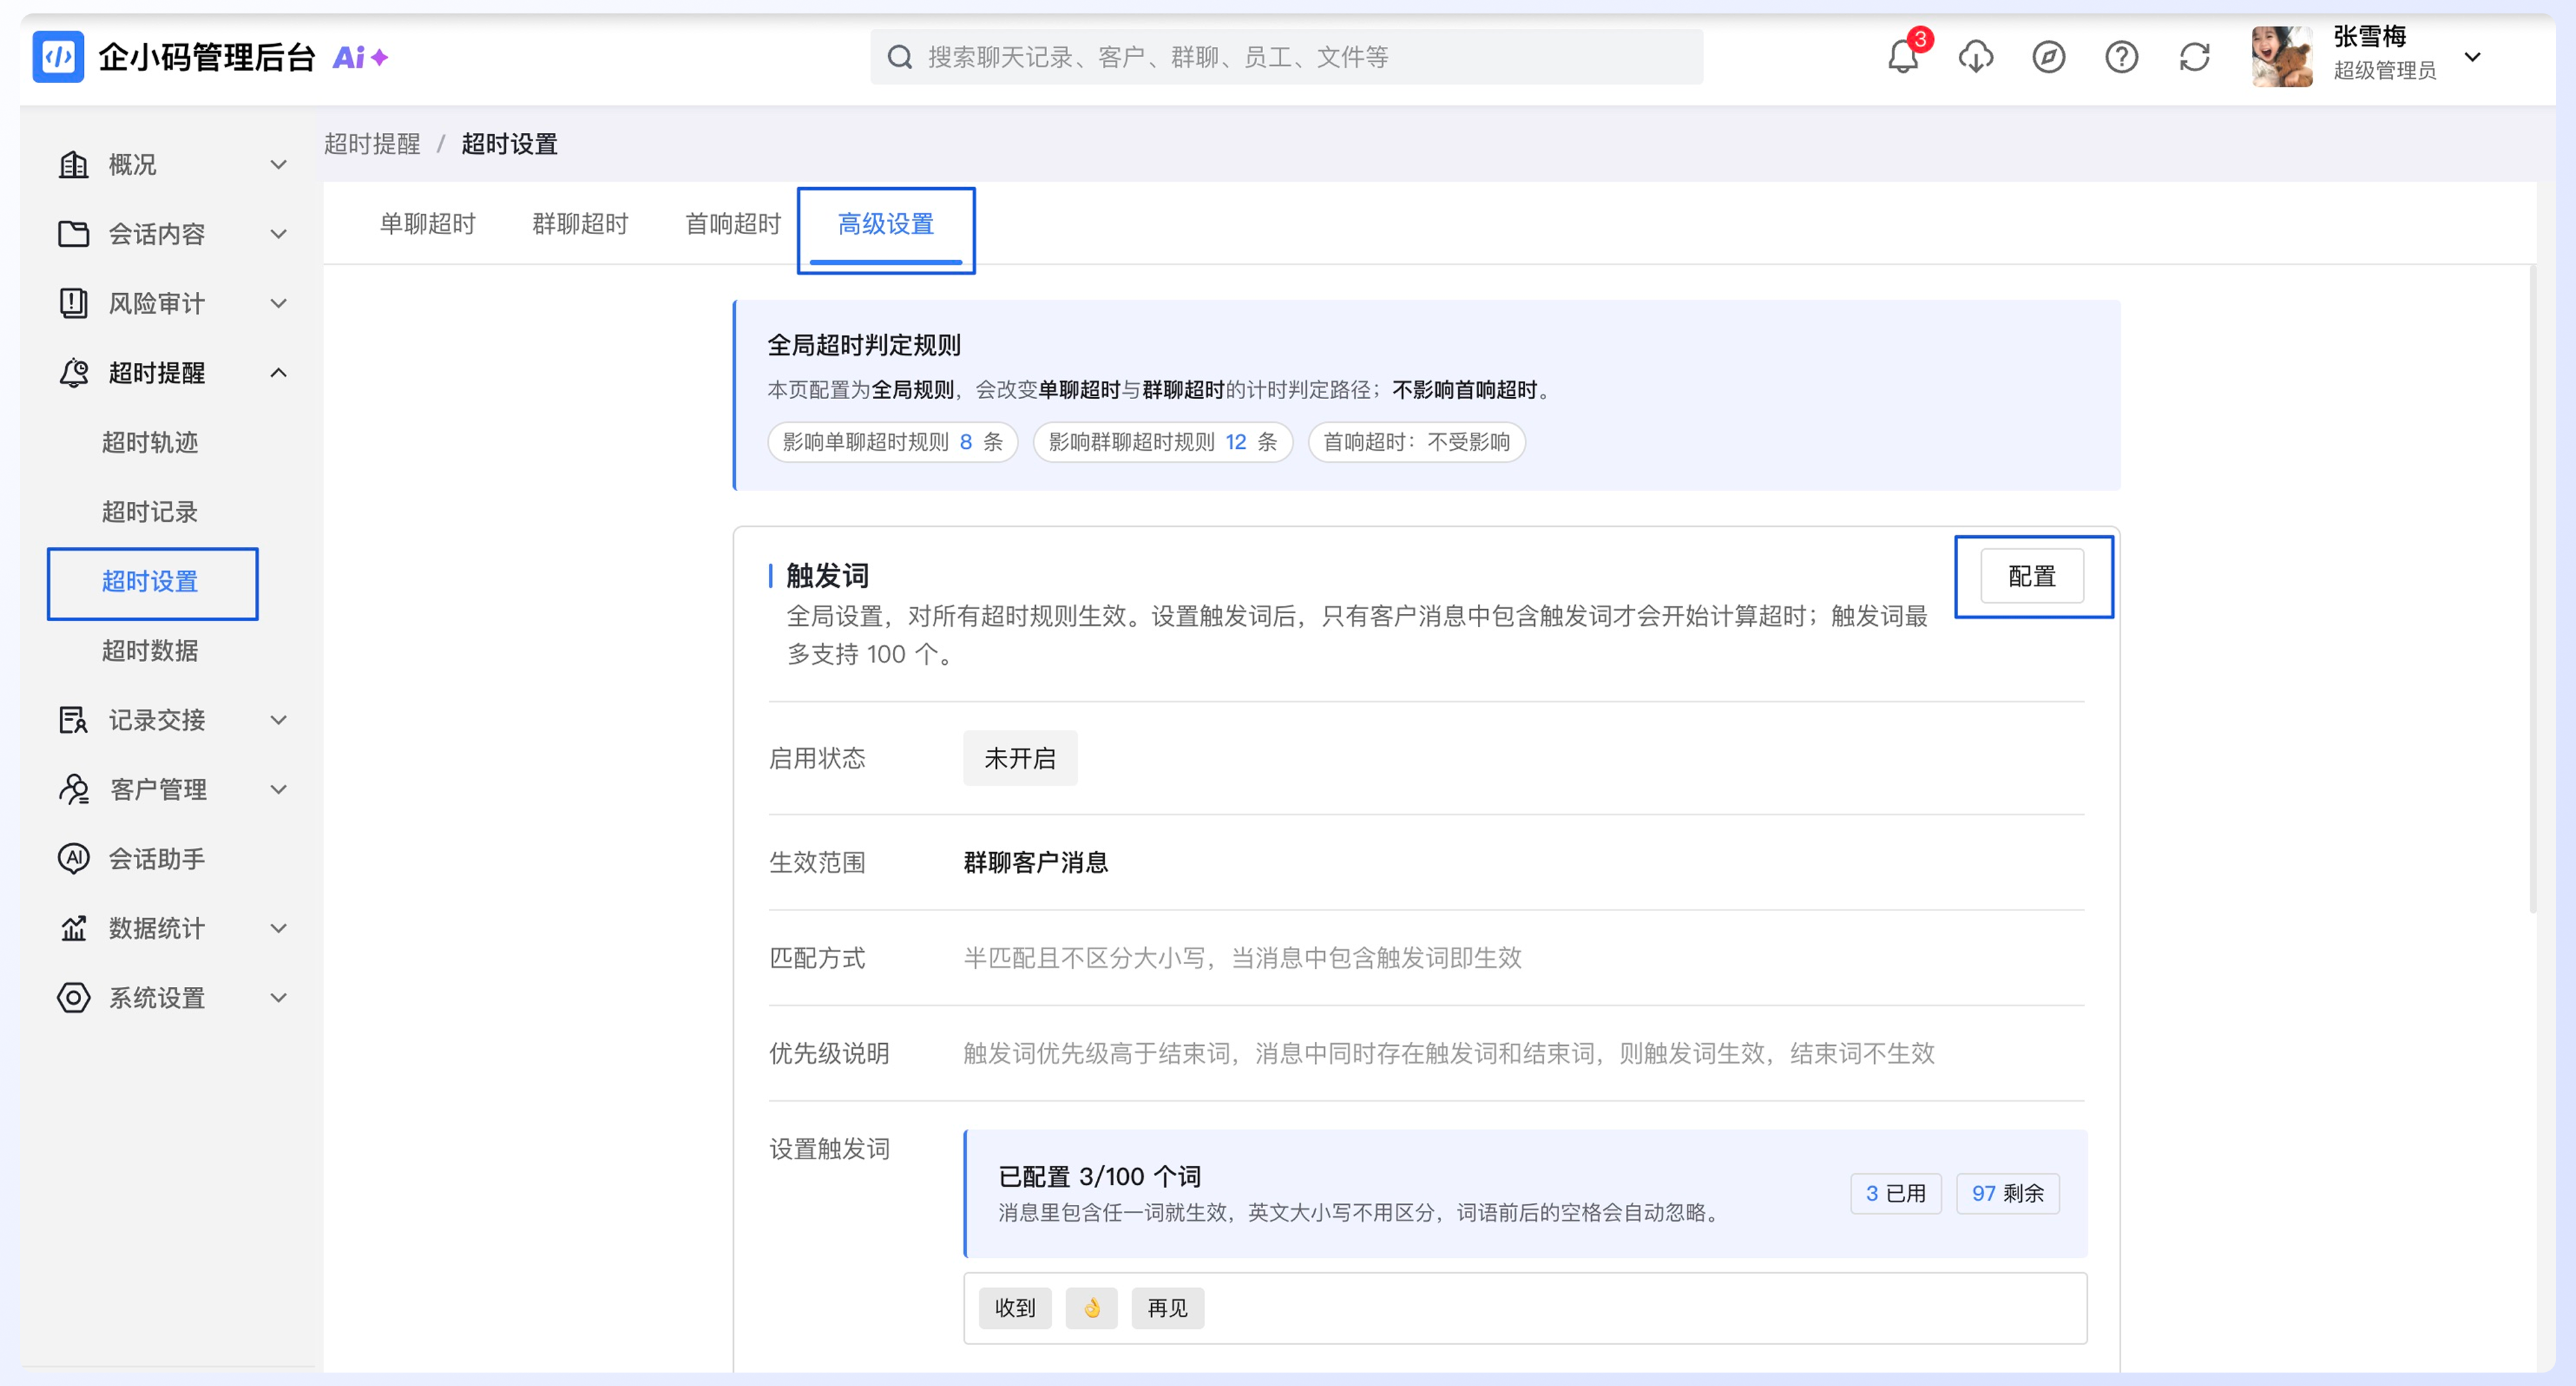Click the refresh icon in header
This screenshot has width=2576, height=1386.
click(x=2195, y=57)
